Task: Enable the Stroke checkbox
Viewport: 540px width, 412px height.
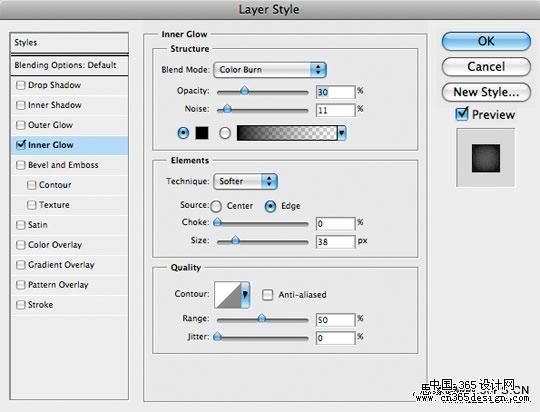Action: 21,305
